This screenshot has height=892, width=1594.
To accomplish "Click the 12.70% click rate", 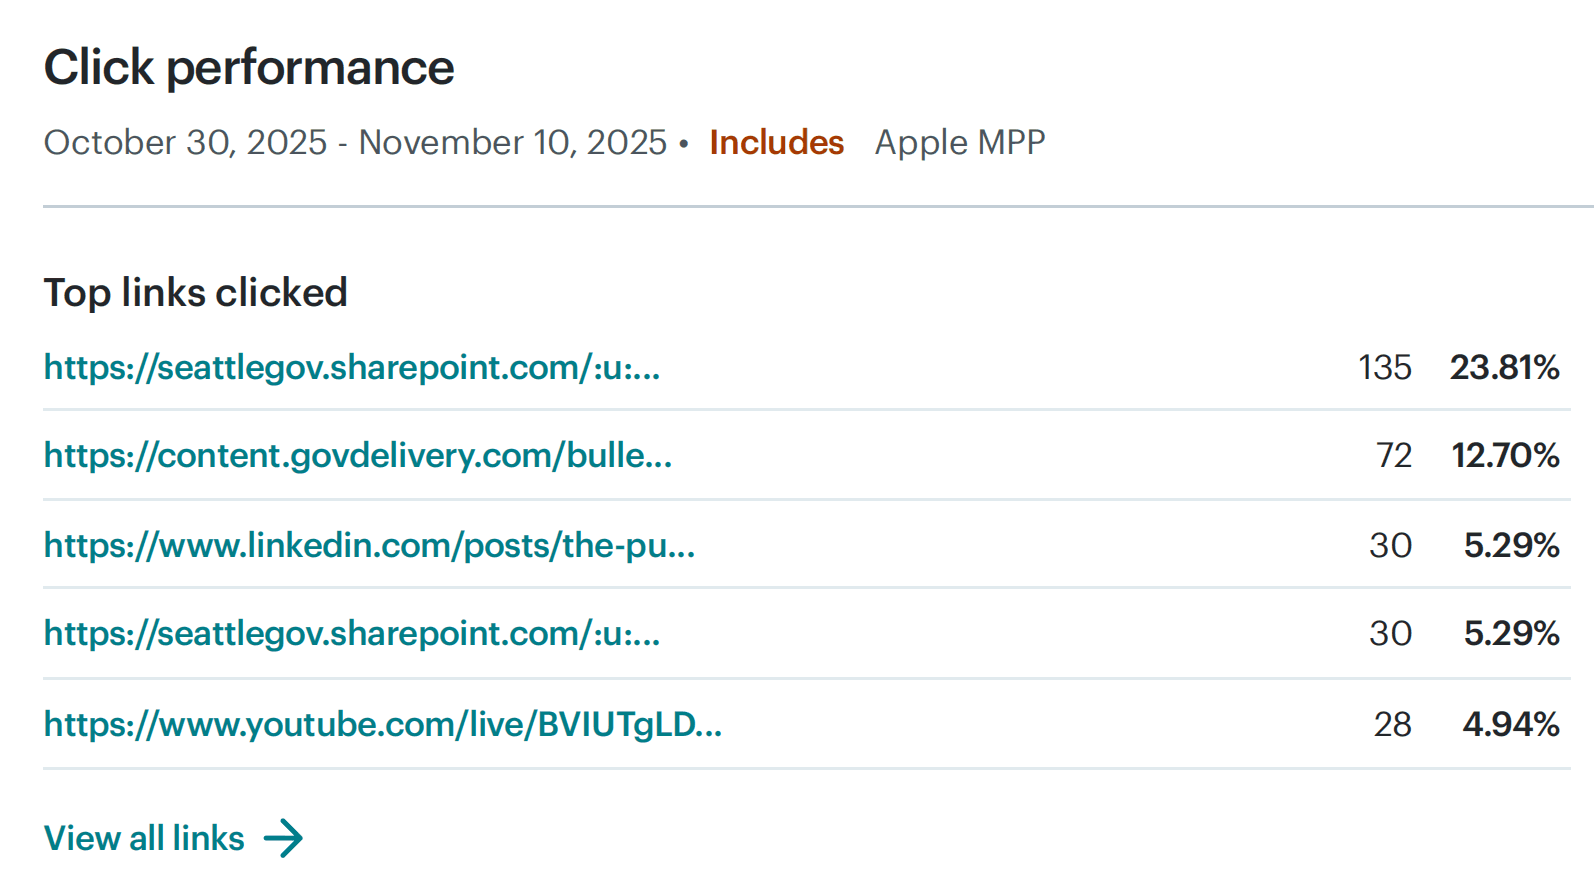I will (1506, 456).
